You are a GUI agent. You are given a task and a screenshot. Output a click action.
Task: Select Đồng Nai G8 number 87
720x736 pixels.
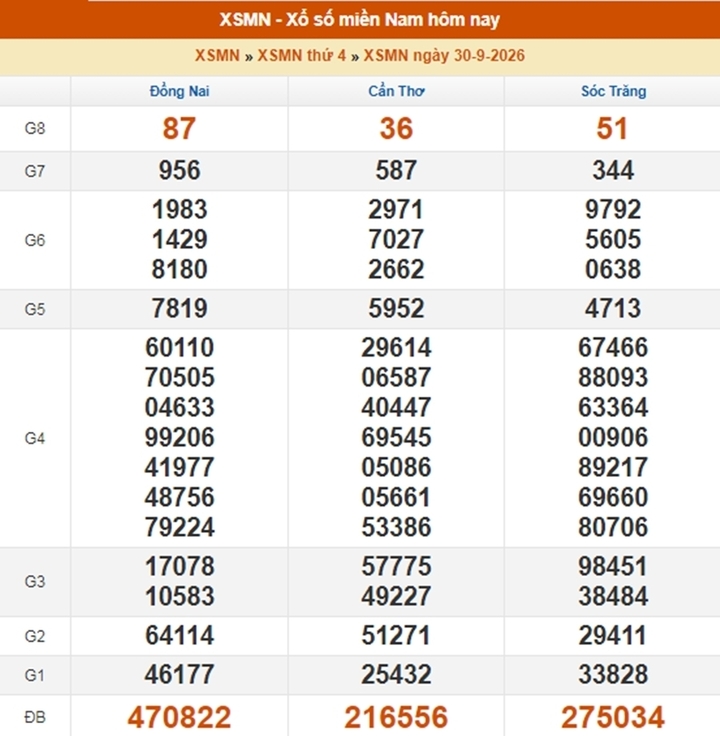coord(179,128)
